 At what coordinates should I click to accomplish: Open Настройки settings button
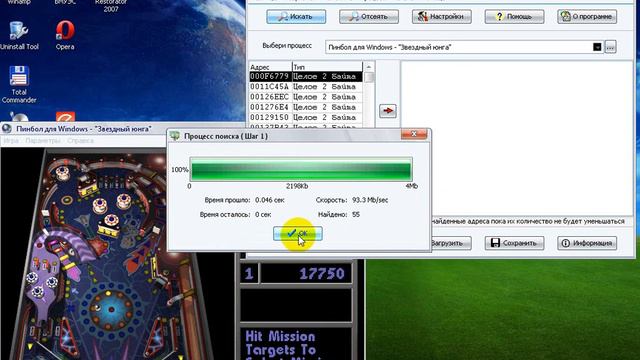tap(442, 17)
